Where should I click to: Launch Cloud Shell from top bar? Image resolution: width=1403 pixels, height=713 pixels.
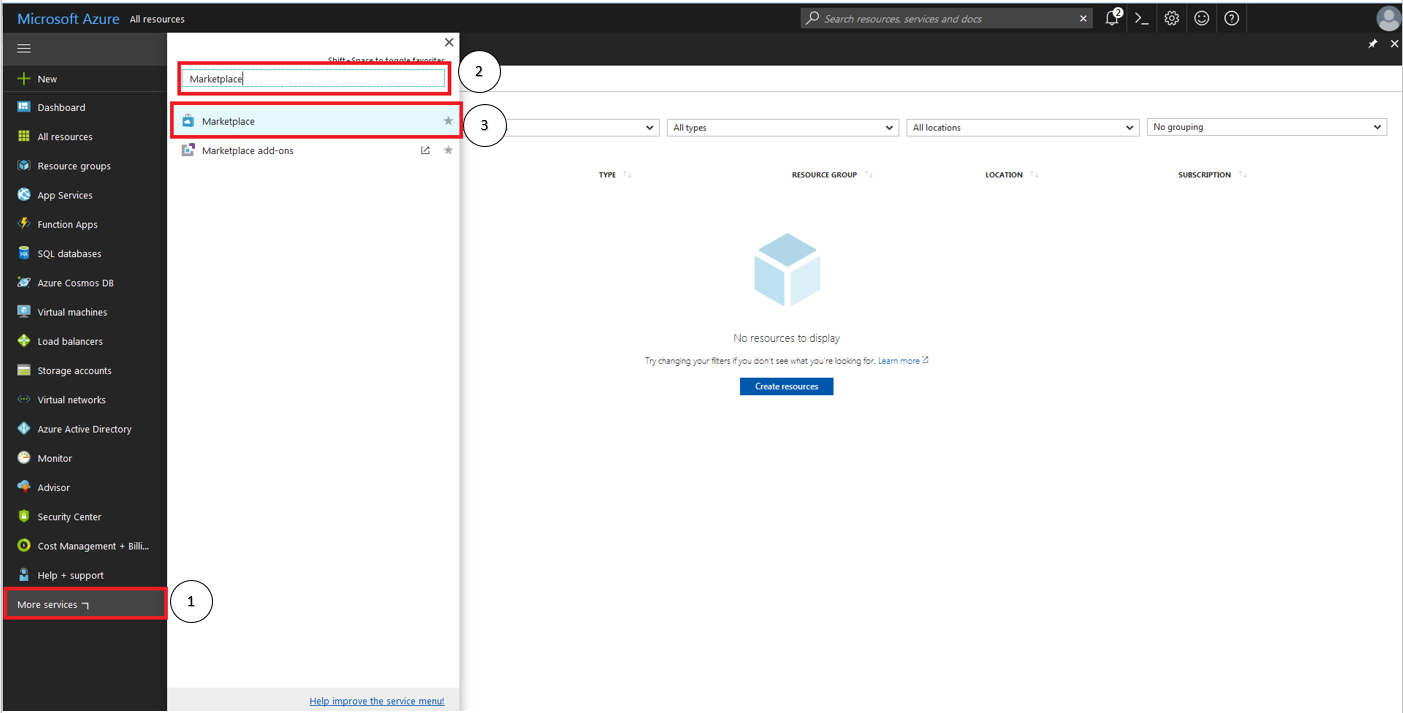(x=1141, y=18)
